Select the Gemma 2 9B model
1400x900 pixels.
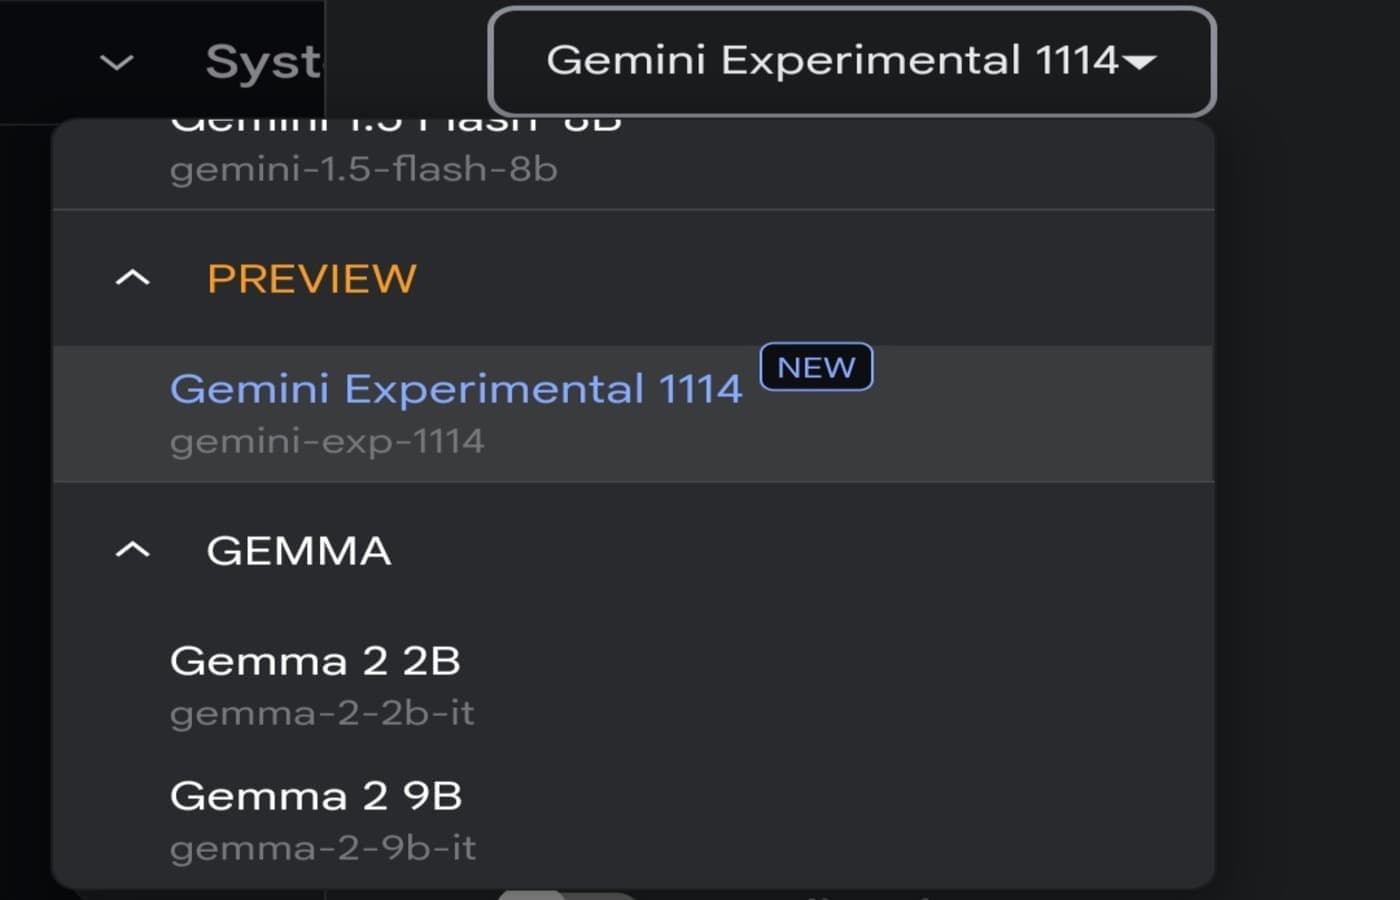(x=315, y=795)
